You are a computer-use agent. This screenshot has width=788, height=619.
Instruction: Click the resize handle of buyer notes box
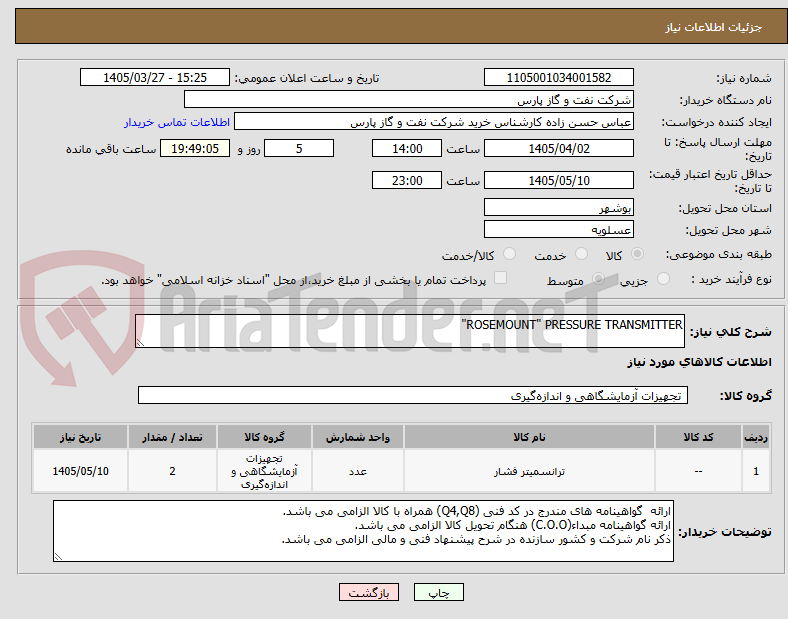click(x=58, y=557)
